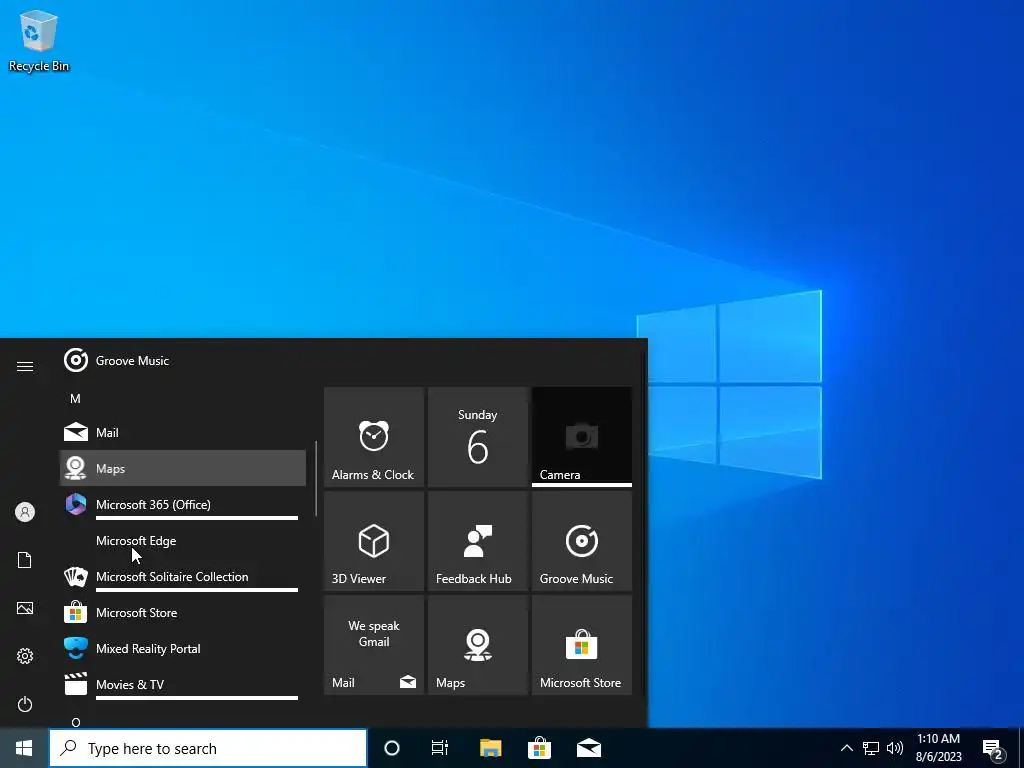Open the Microsoft Store tile

582,645
